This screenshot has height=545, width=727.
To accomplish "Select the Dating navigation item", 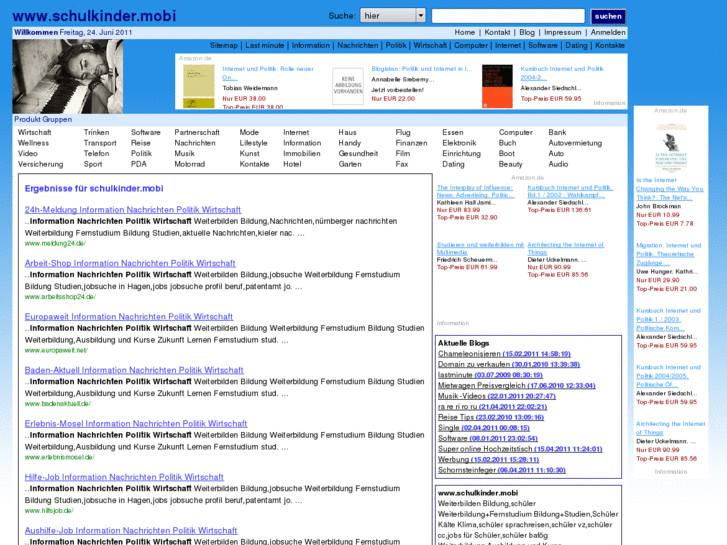I will point(576,45).
